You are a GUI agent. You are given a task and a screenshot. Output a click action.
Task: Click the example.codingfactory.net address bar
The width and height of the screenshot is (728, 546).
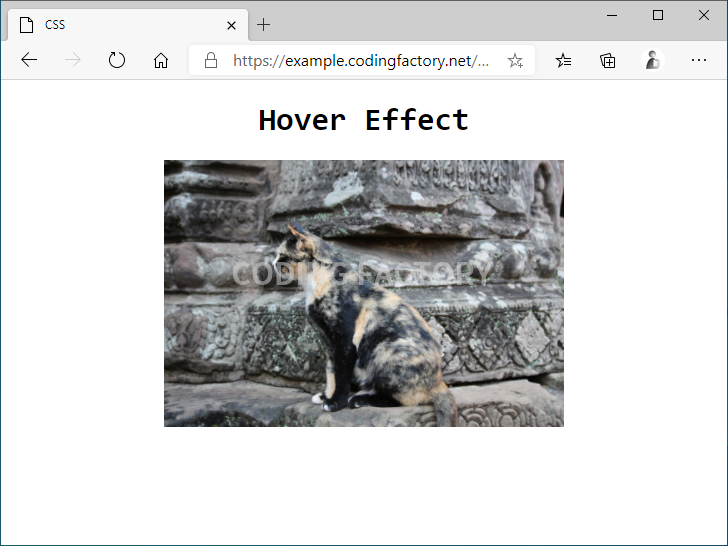360,61
